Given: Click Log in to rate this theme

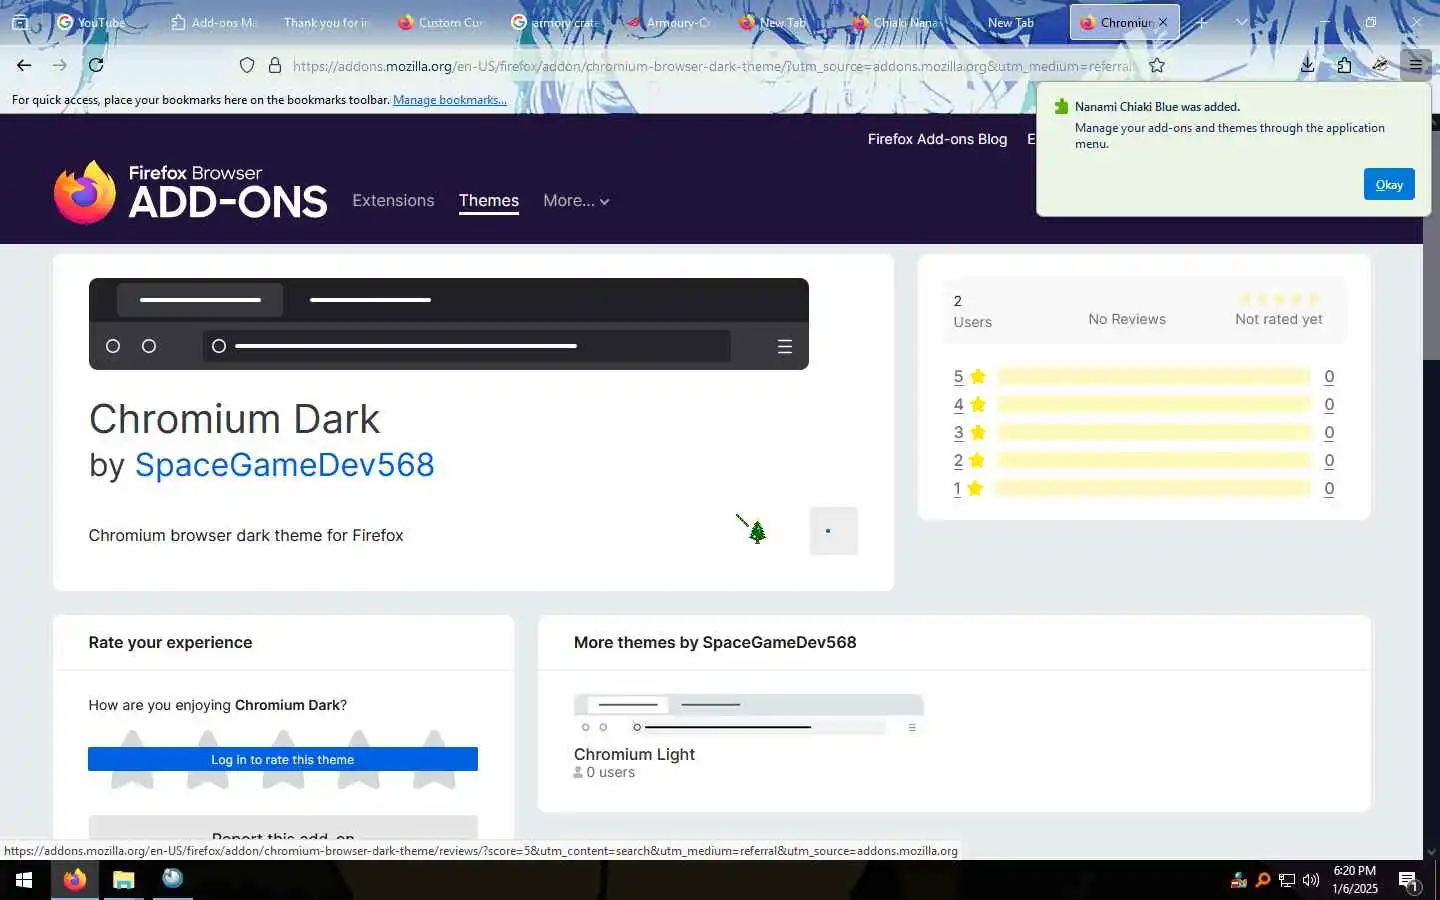Looking at the screenshot, I should (x=283, y=759).
